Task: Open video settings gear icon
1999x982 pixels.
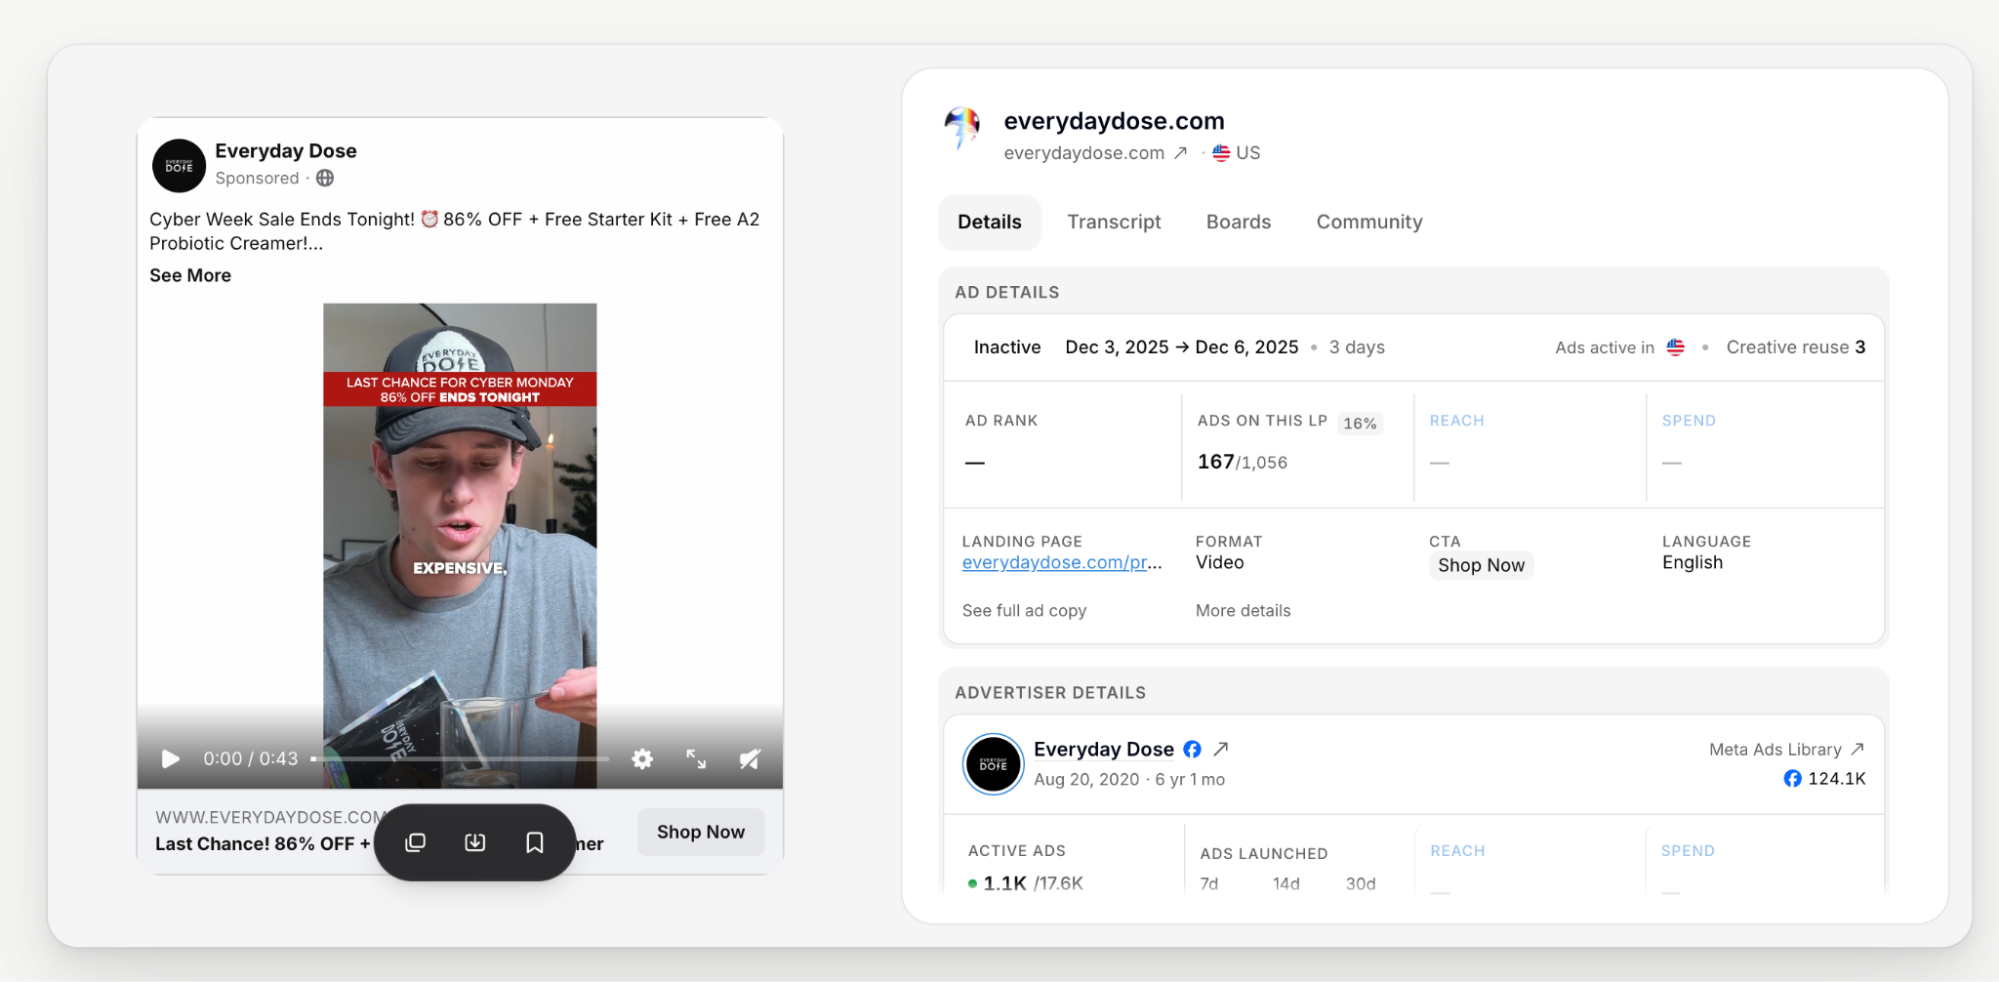Action: coord(642,759)
